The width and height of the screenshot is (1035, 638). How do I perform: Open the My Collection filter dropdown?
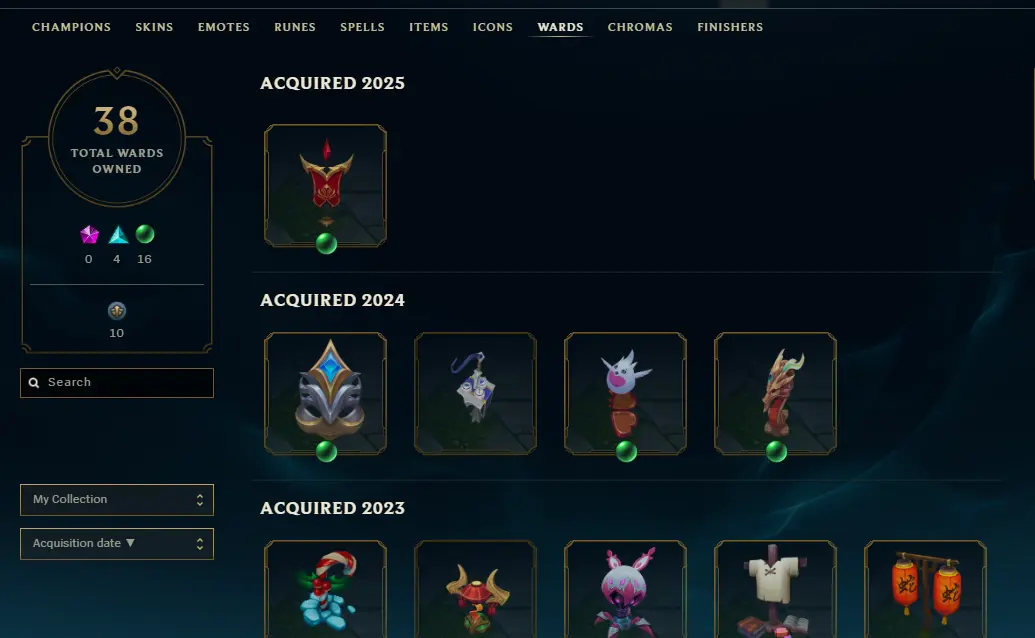pyautogui.click(x=117, y=499)
